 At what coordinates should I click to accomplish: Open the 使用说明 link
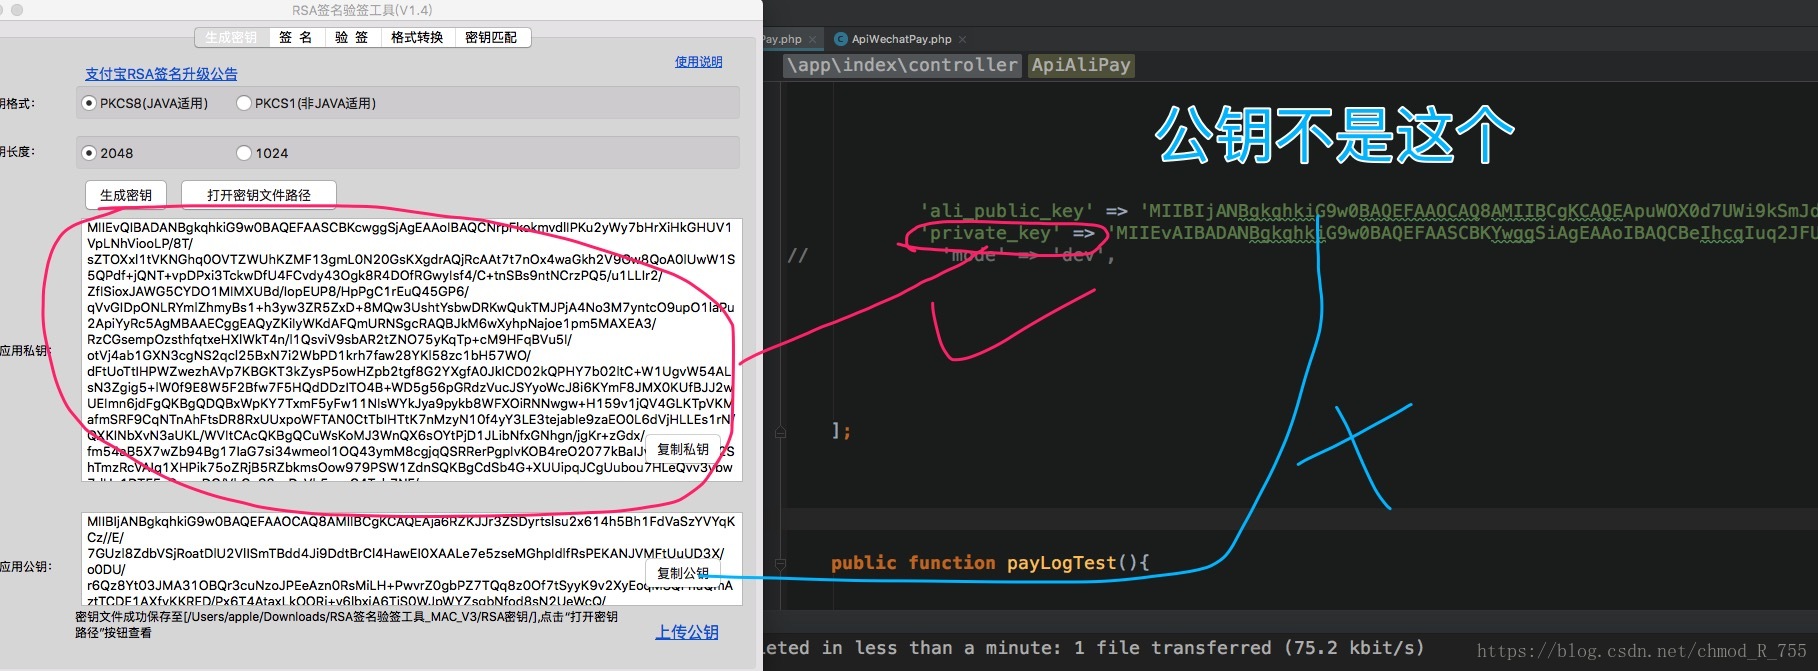coord(698,62)
